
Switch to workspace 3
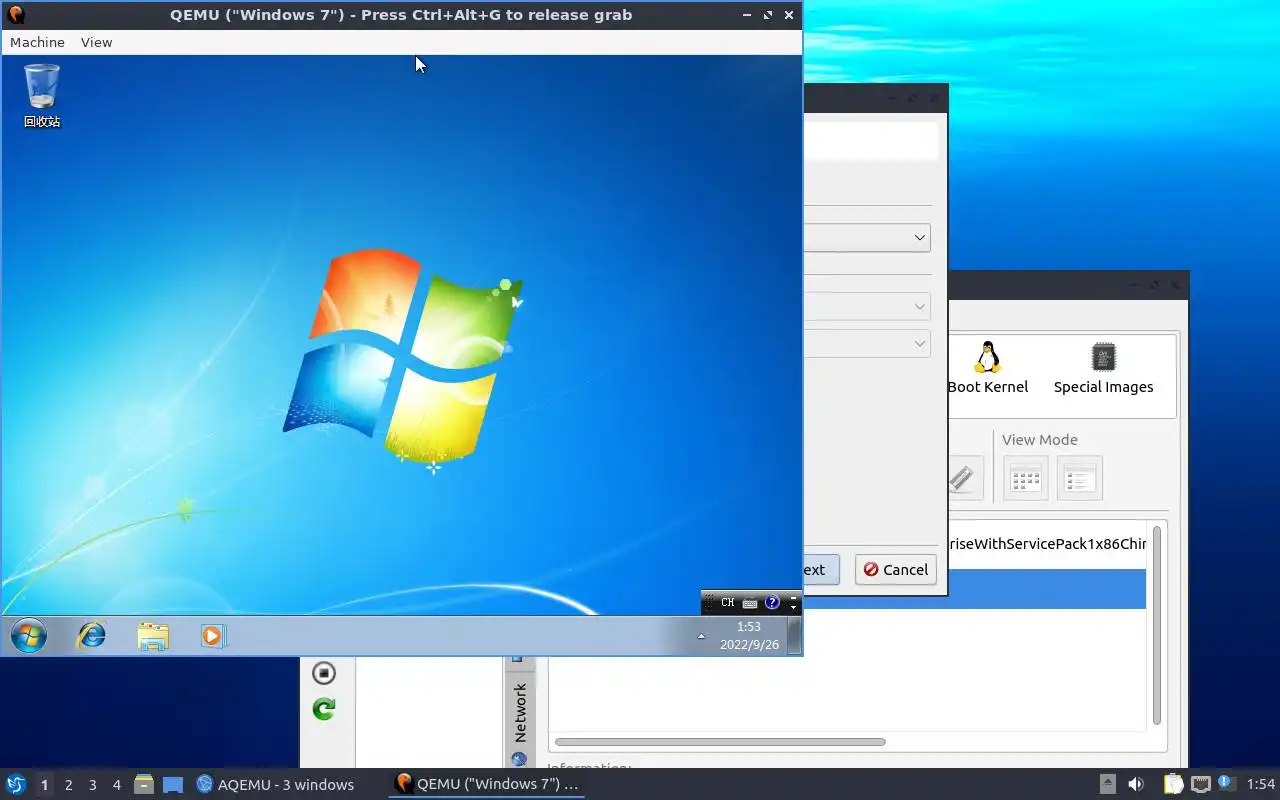(92, 785)
